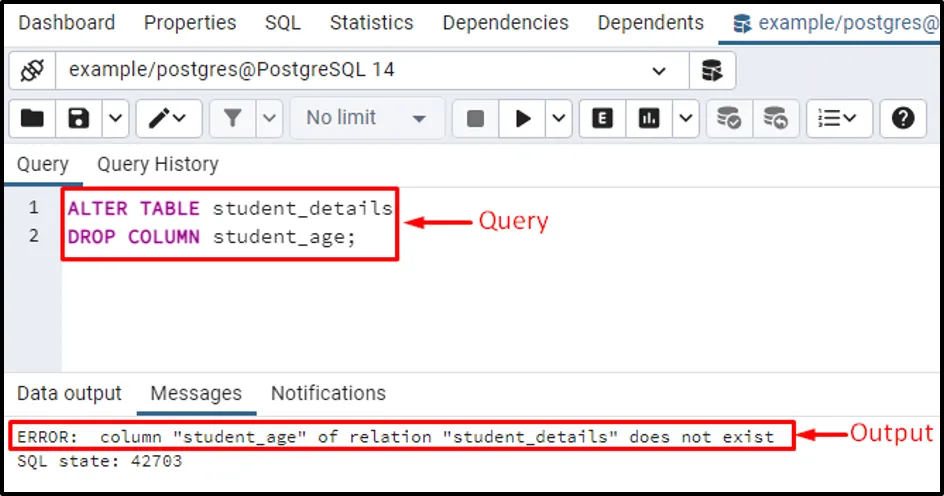The height and width of the screenshot is (496, 944).
Task: Execute the query with play button
Action: tap(522, 118)
